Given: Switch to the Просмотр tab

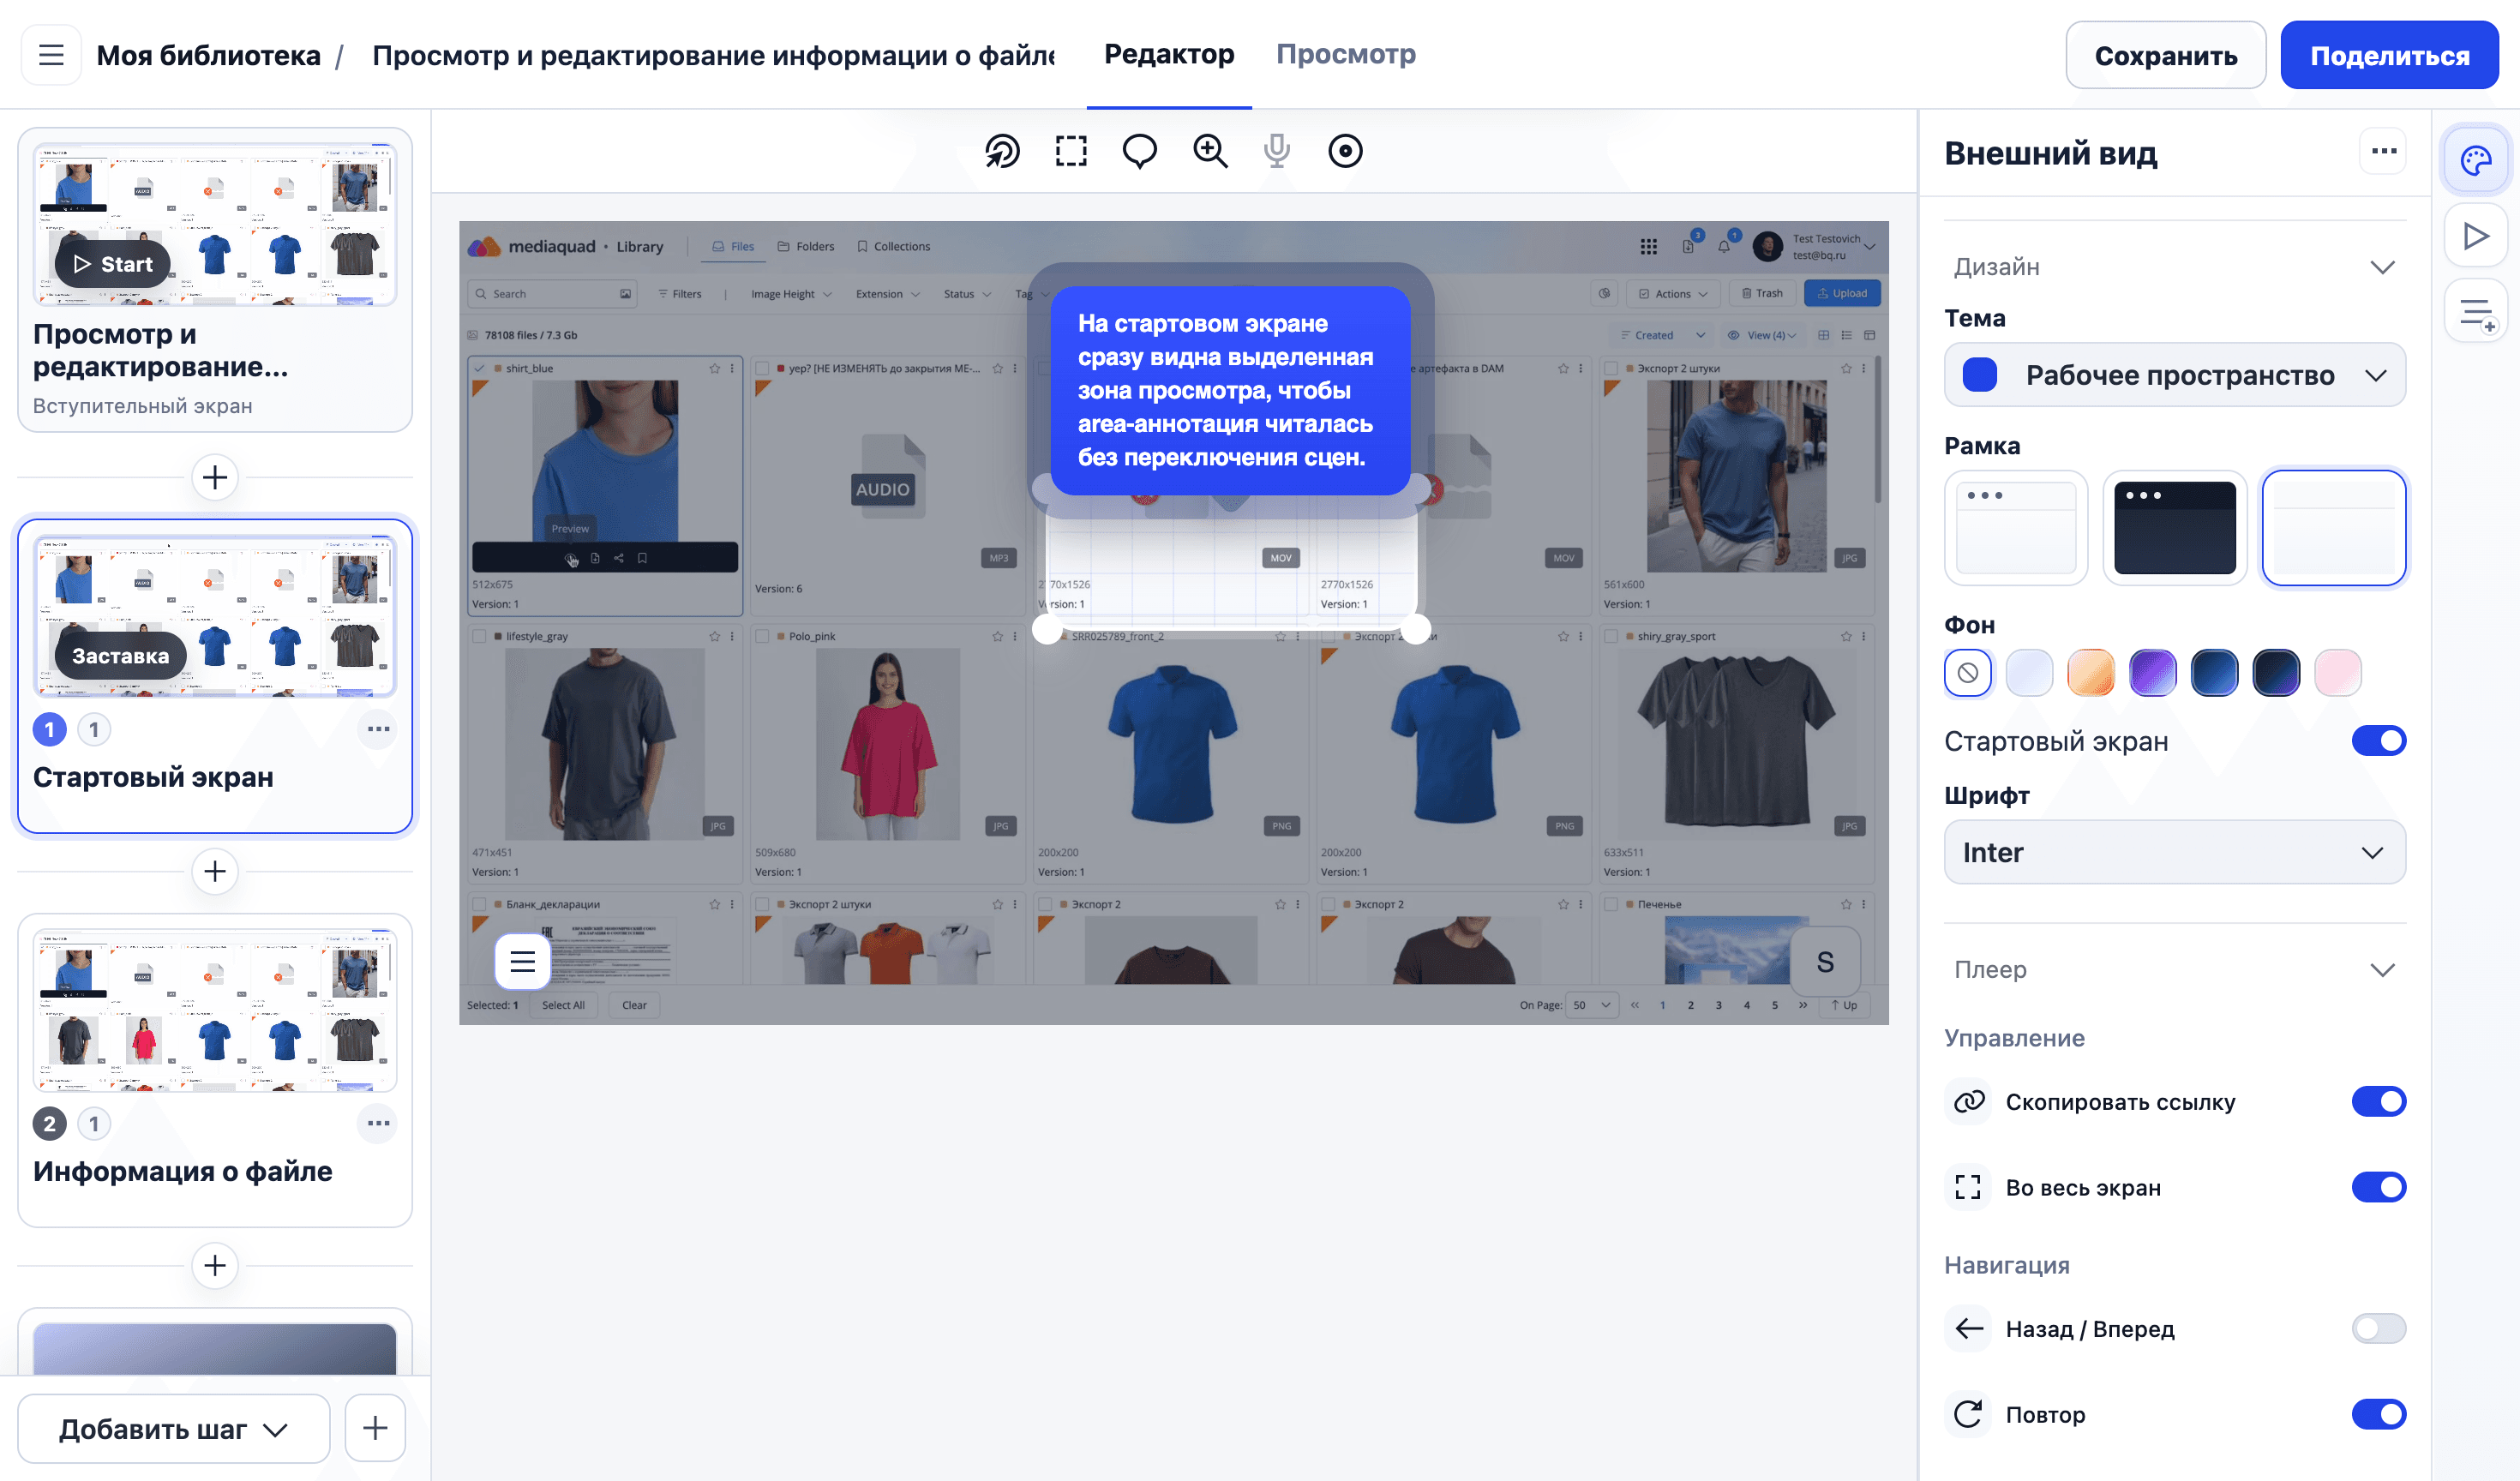Looking at the screenshot, I should click(x=1345, y=54).
